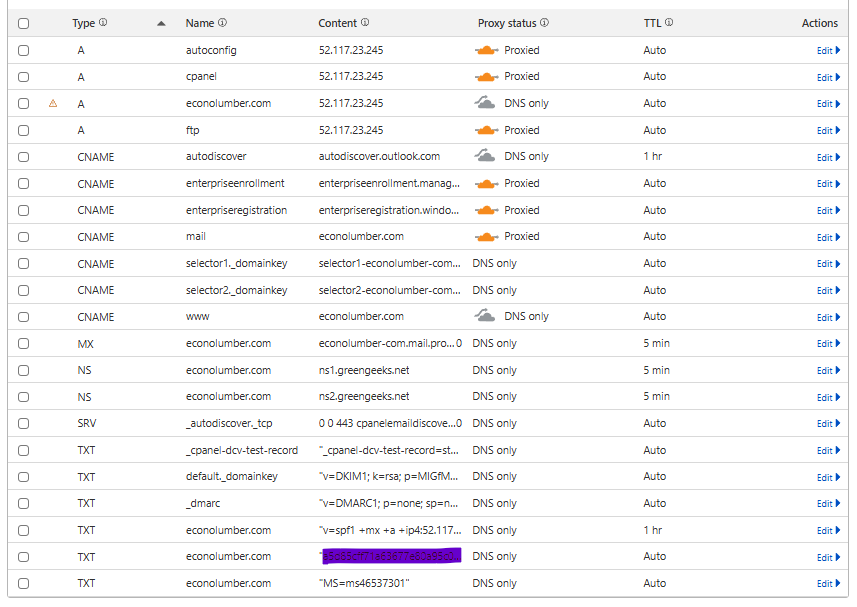Click the selector2._domainkey name cell
Viewport: 857px width, 607px height.
click(x=236, y=290)
